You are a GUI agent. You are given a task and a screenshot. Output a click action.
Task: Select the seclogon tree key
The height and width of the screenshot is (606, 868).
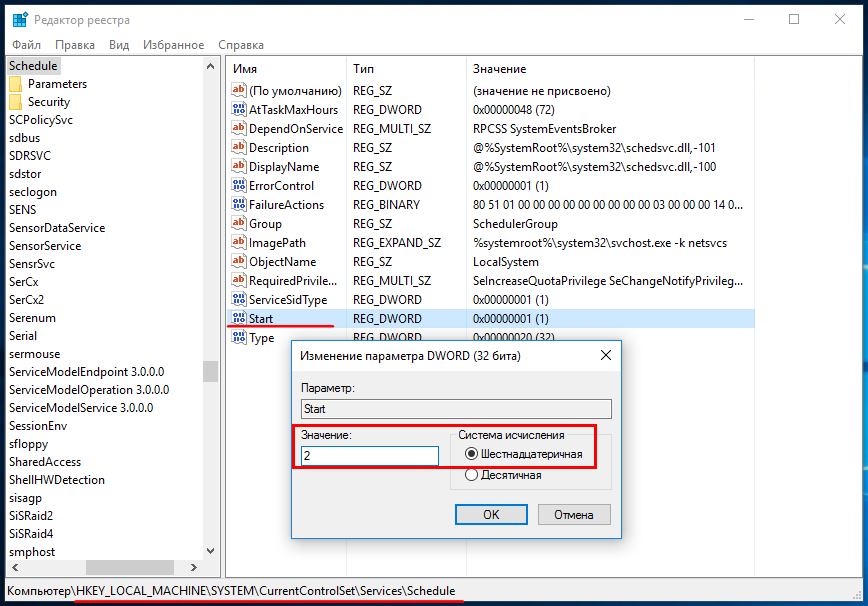pyautogui.click(x=33, y=192)
